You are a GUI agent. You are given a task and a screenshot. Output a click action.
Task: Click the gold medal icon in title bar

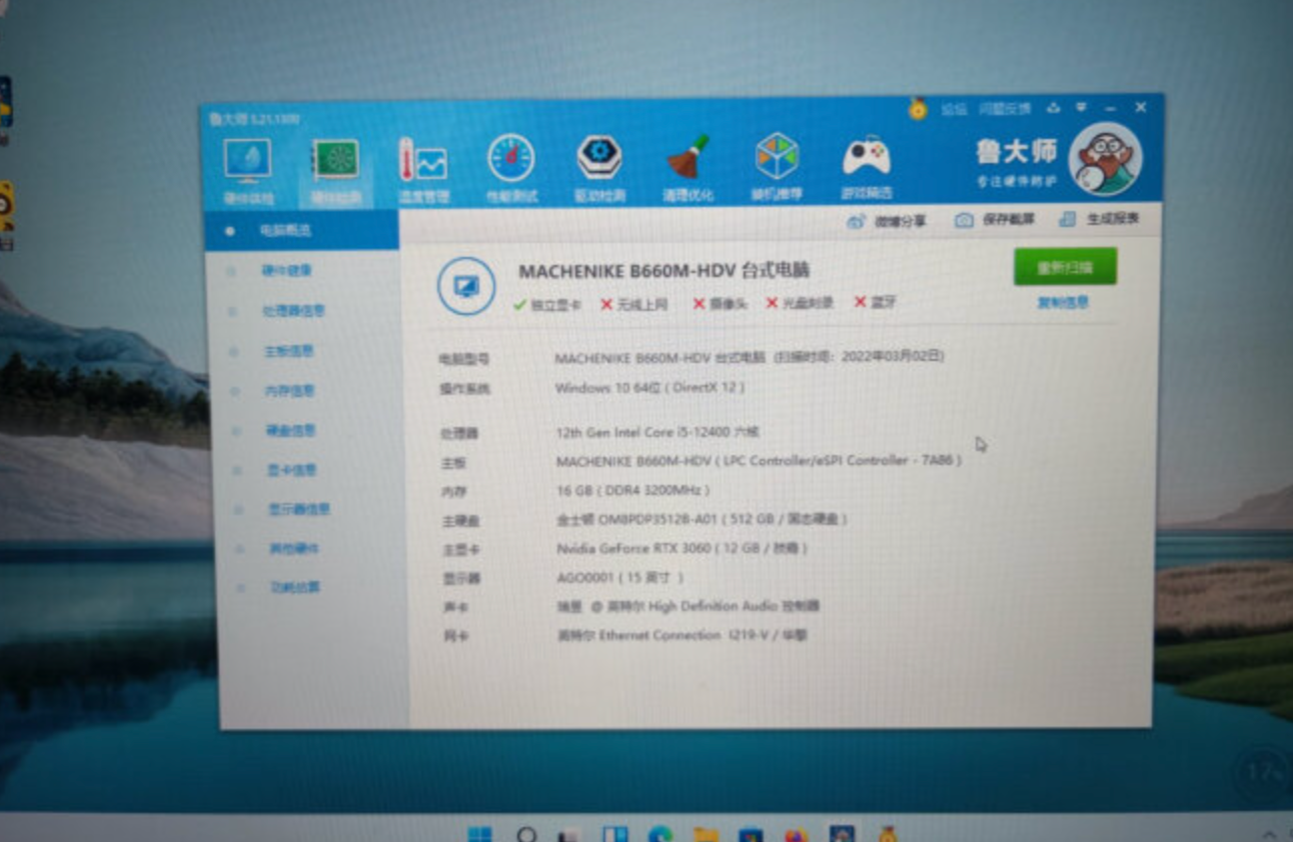(917, 109)
